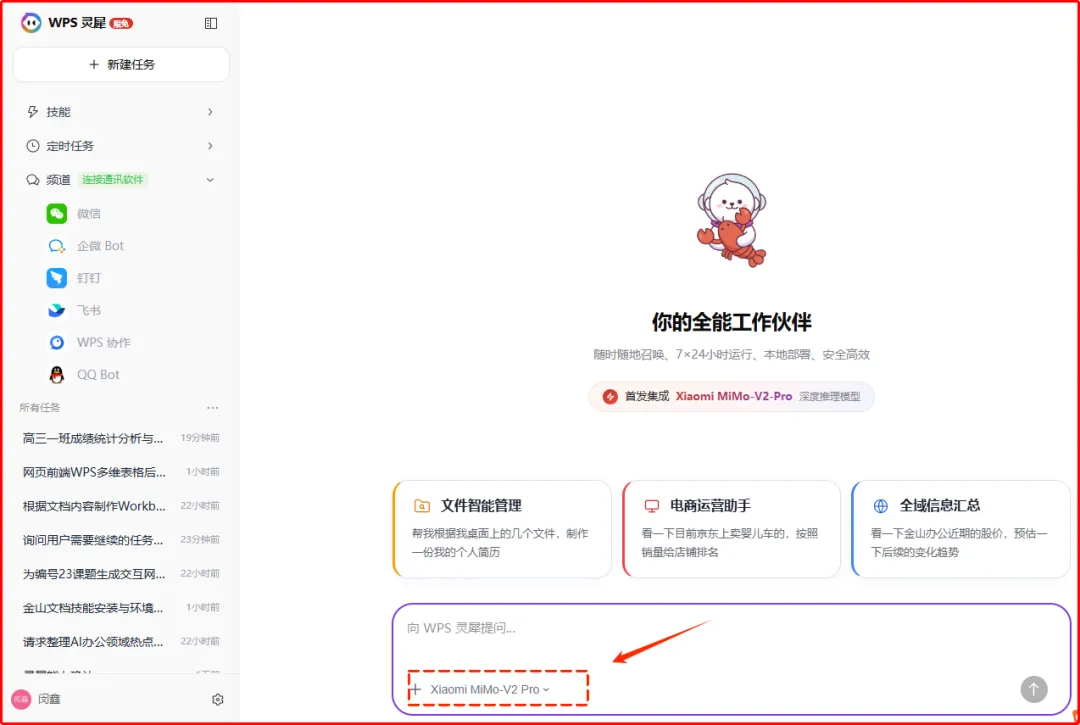Click the 连接通讯软件 green tag
The image size is (1080, 725).
(113, 180)
